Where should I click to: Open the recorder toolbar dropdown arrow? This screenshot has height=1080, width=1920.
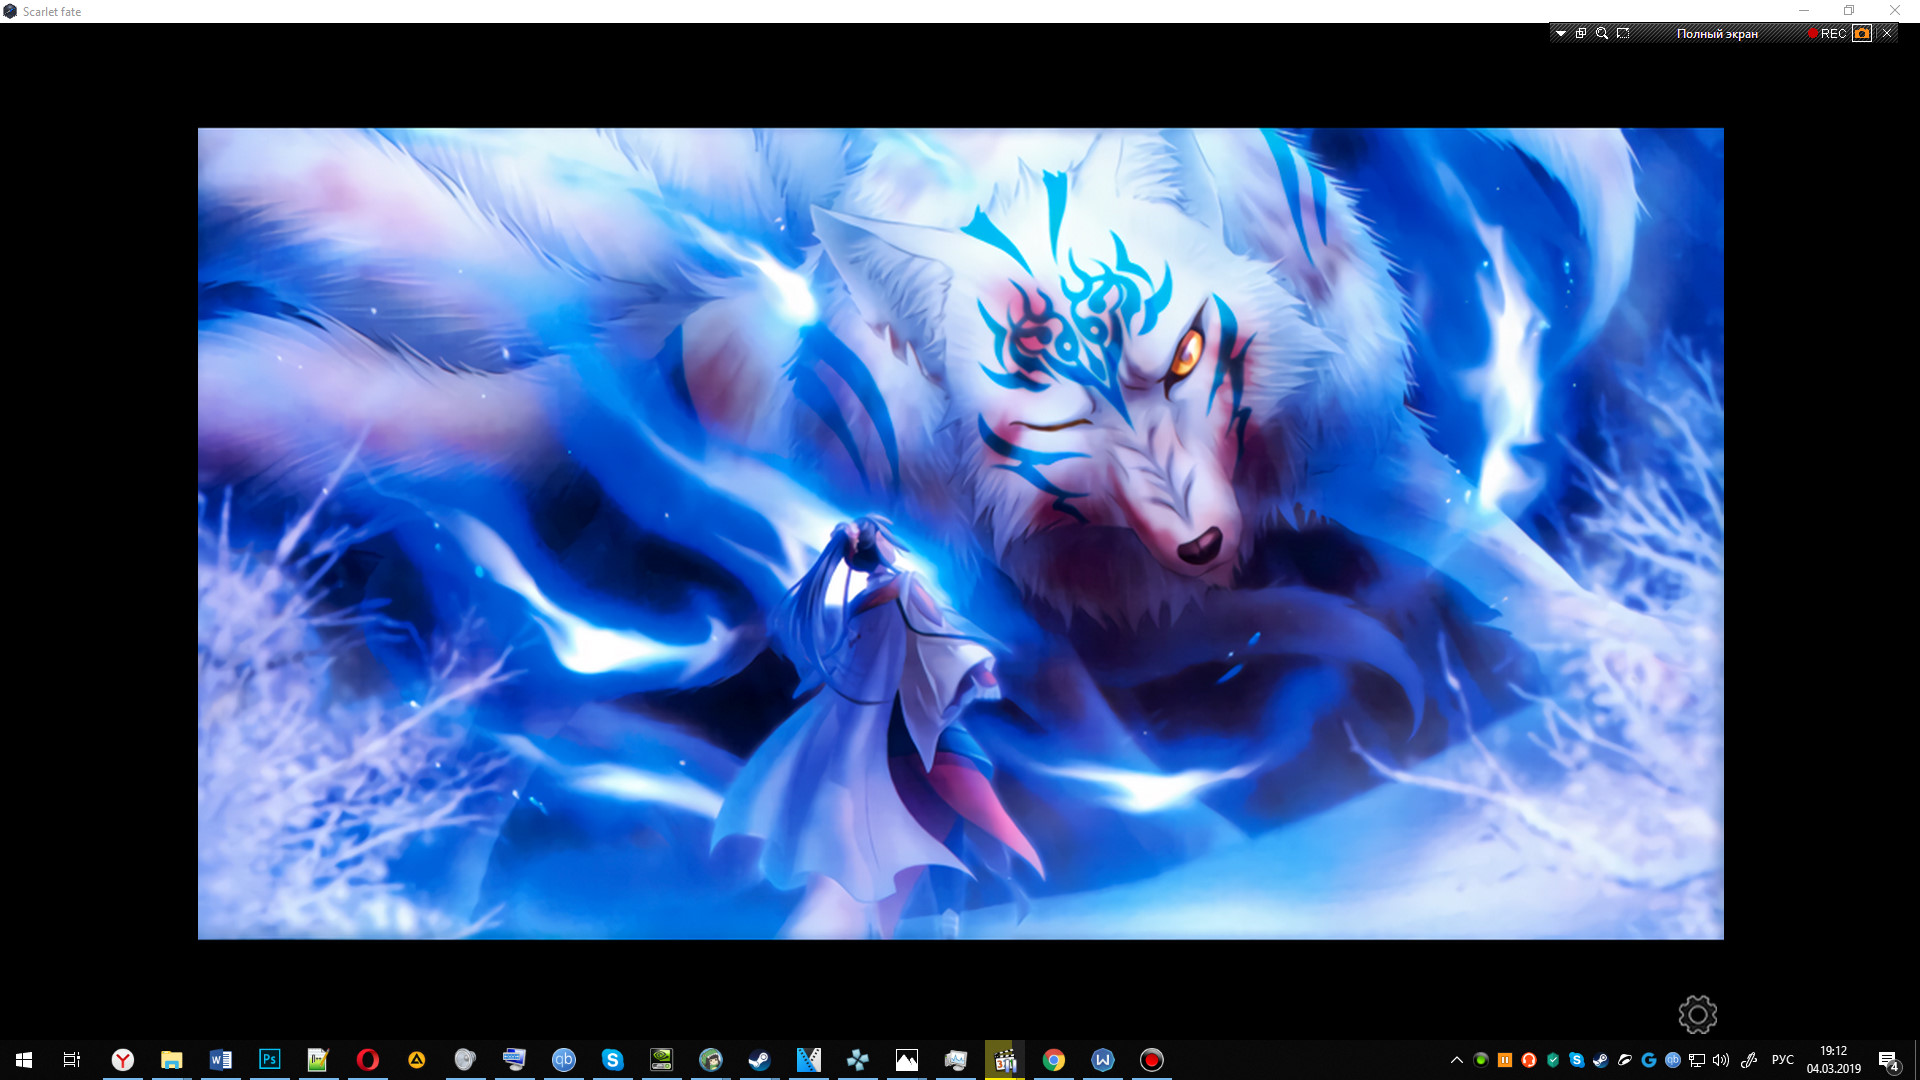[x=1560, y=33]
